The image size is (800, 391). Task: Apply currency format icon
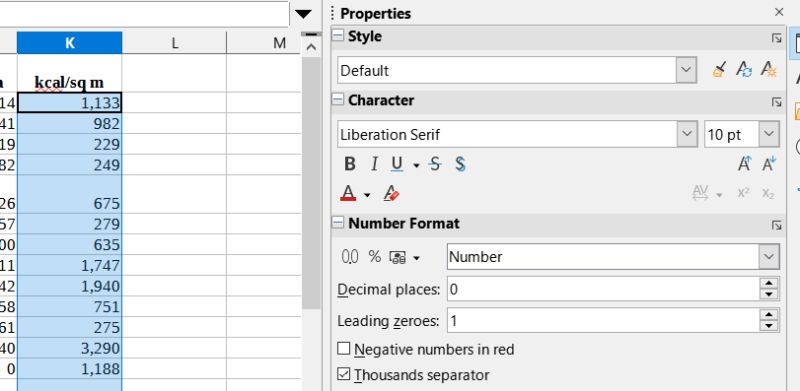(x=397, y=257)
